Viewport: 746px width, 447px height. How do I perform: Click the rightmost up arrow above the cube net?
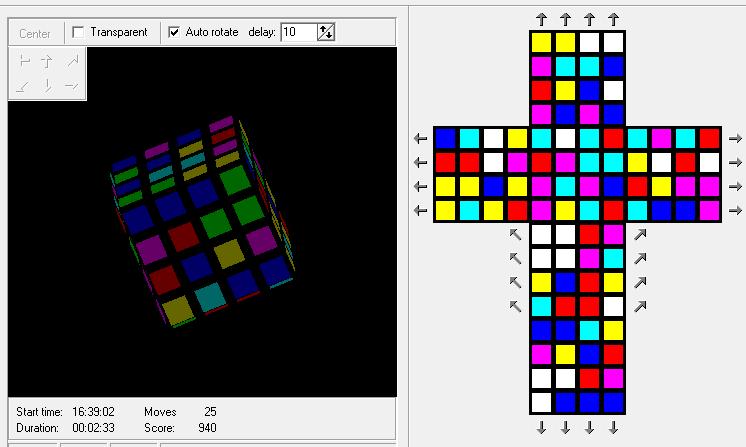pyautogui.click(x=613, y=18)
